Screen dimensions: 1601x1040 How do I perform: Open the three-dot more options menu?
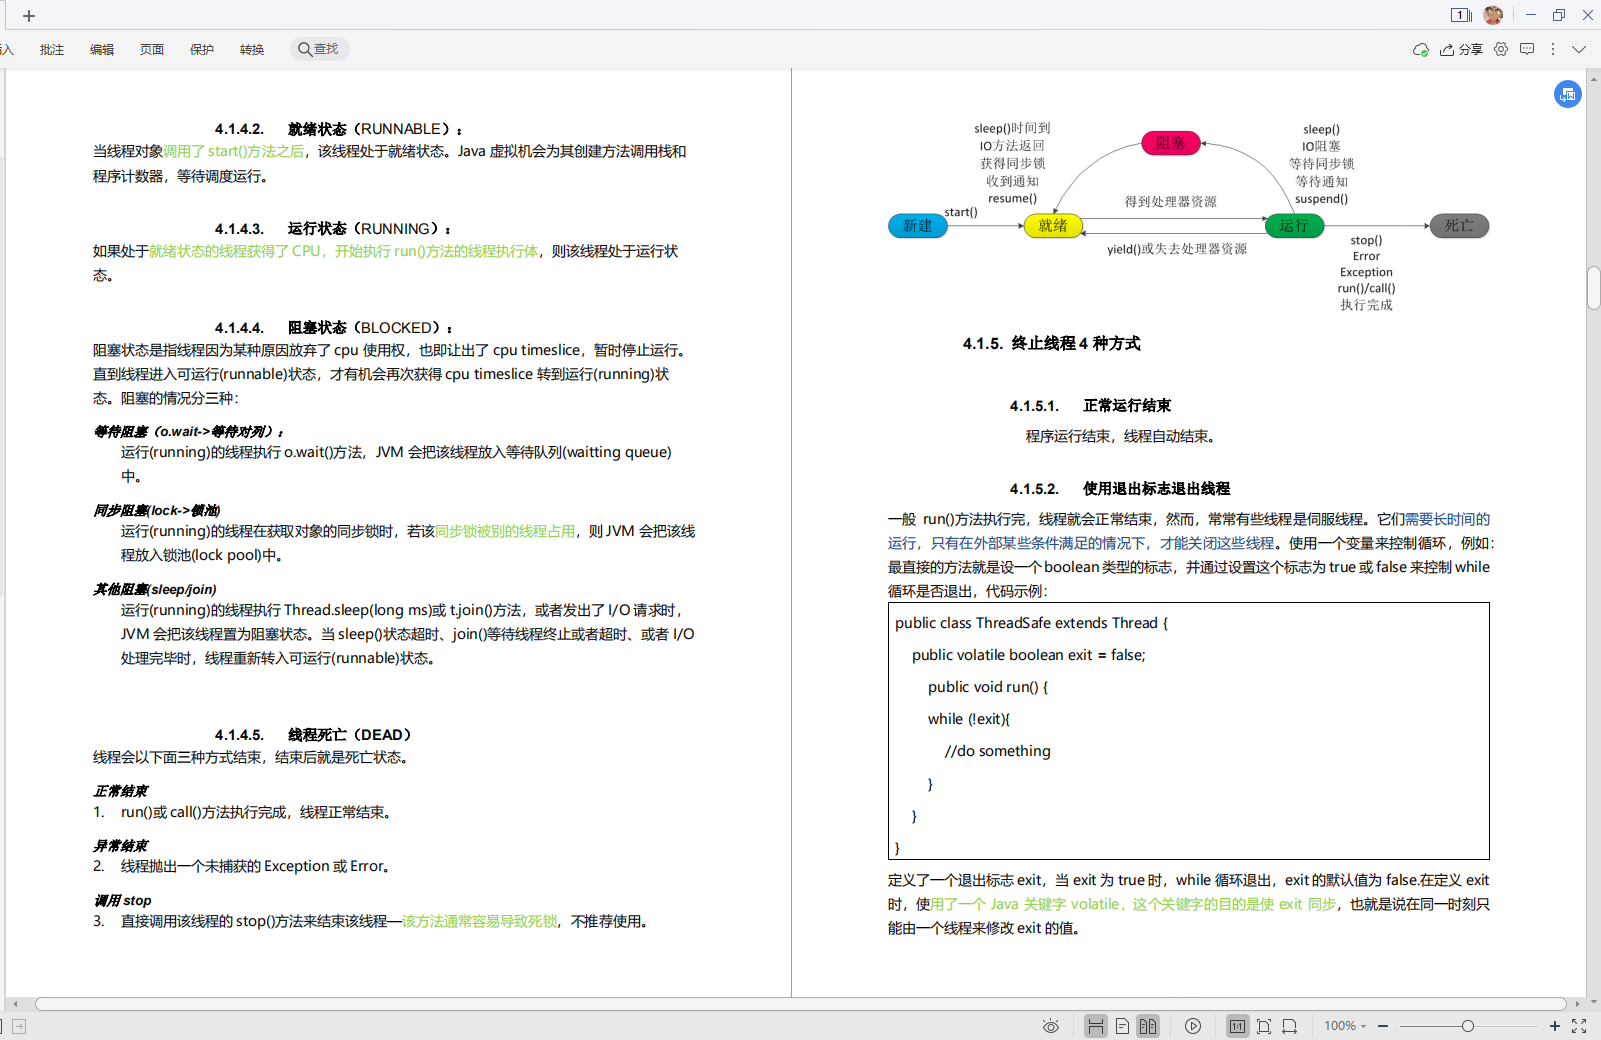pos(1553,49)
